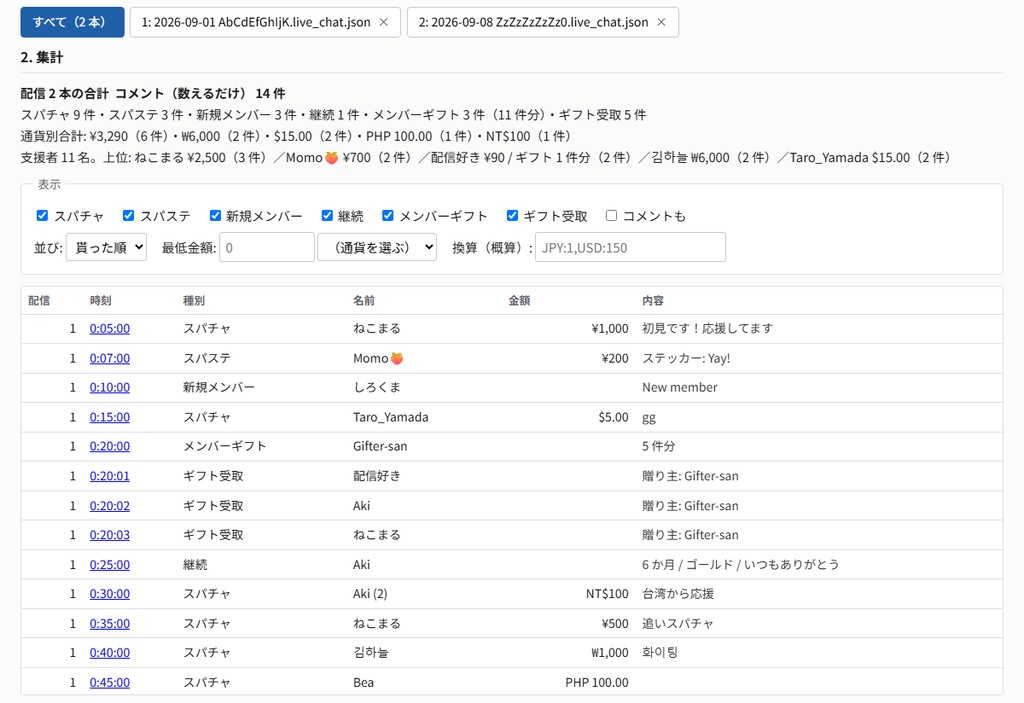Select the ¥1,000 amount cell

610,329
